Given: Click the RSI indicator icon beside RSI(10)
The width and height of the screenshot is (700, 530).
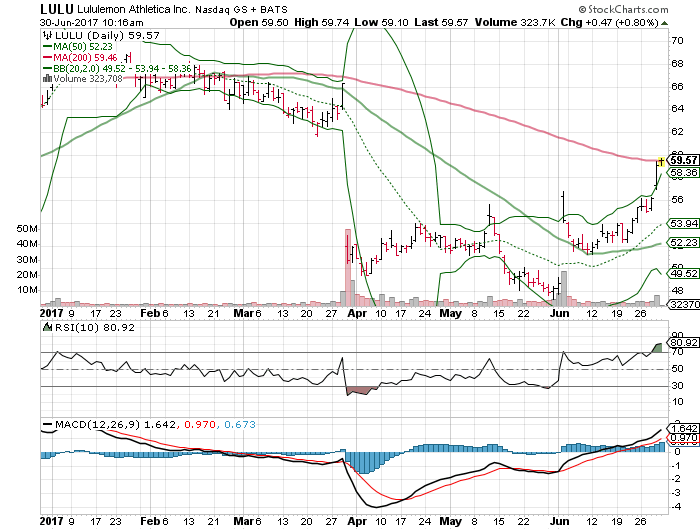Looking at the screenshot, I should [47, 327].
